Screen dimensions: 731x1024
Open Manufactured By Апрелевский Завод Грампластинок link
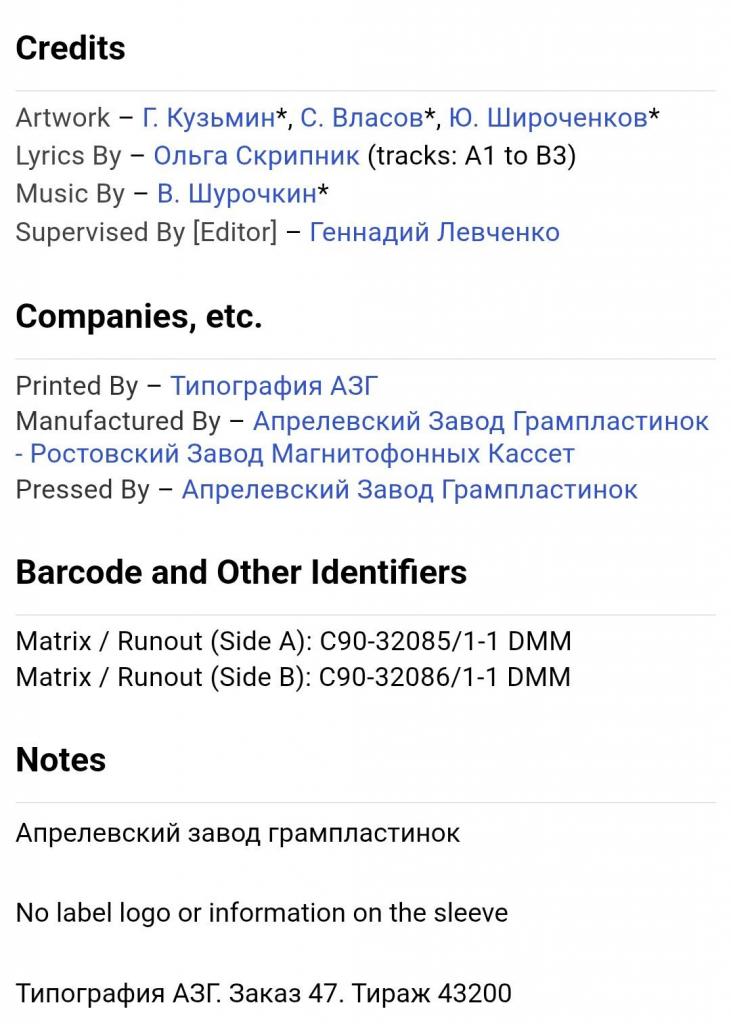coord(481,421)
